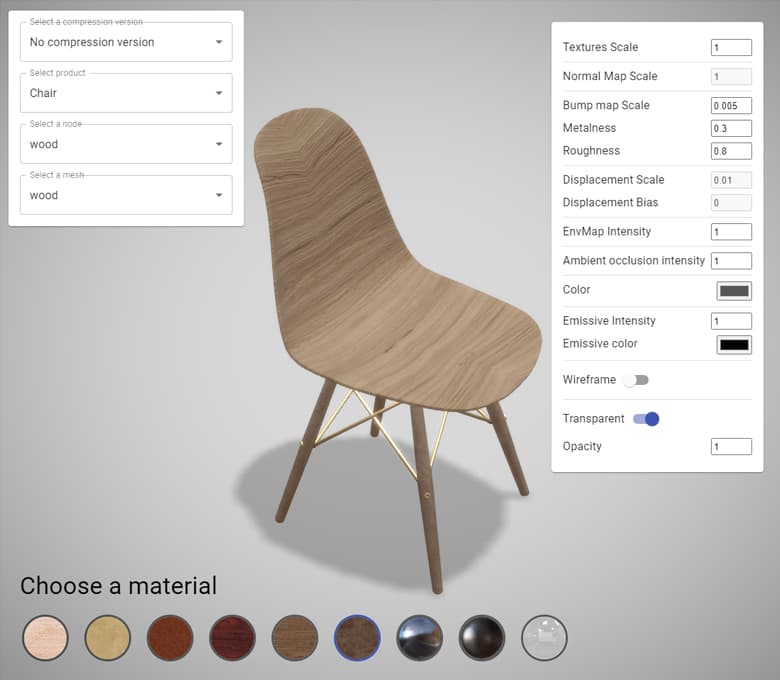Pick the reddish-brown mahogany material swatch

[170, 638]
